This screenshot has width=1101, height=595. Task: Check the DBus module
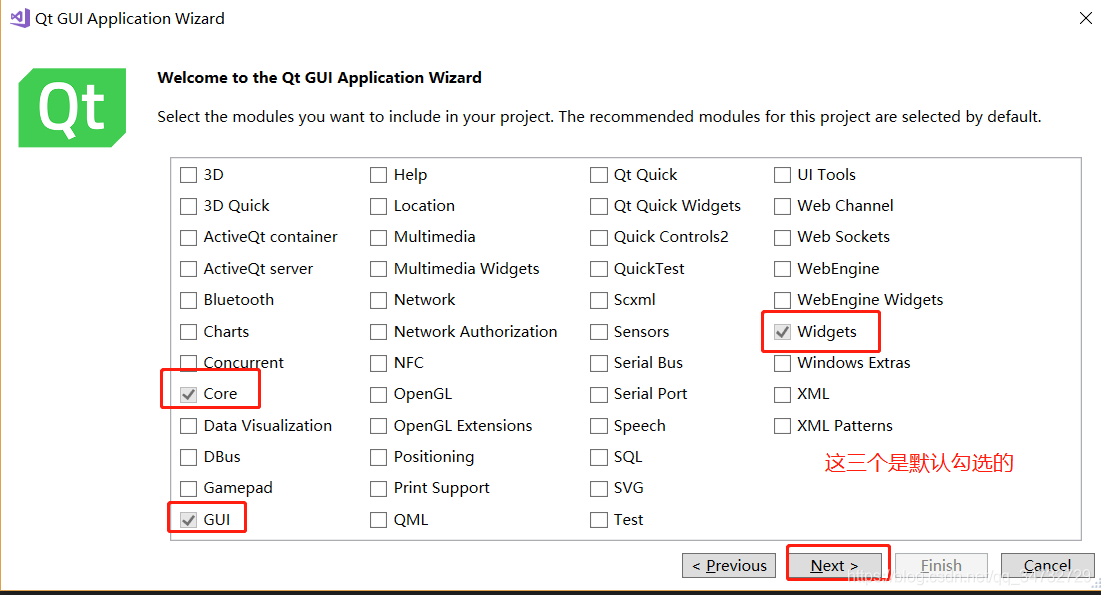(x=188, y=457)
